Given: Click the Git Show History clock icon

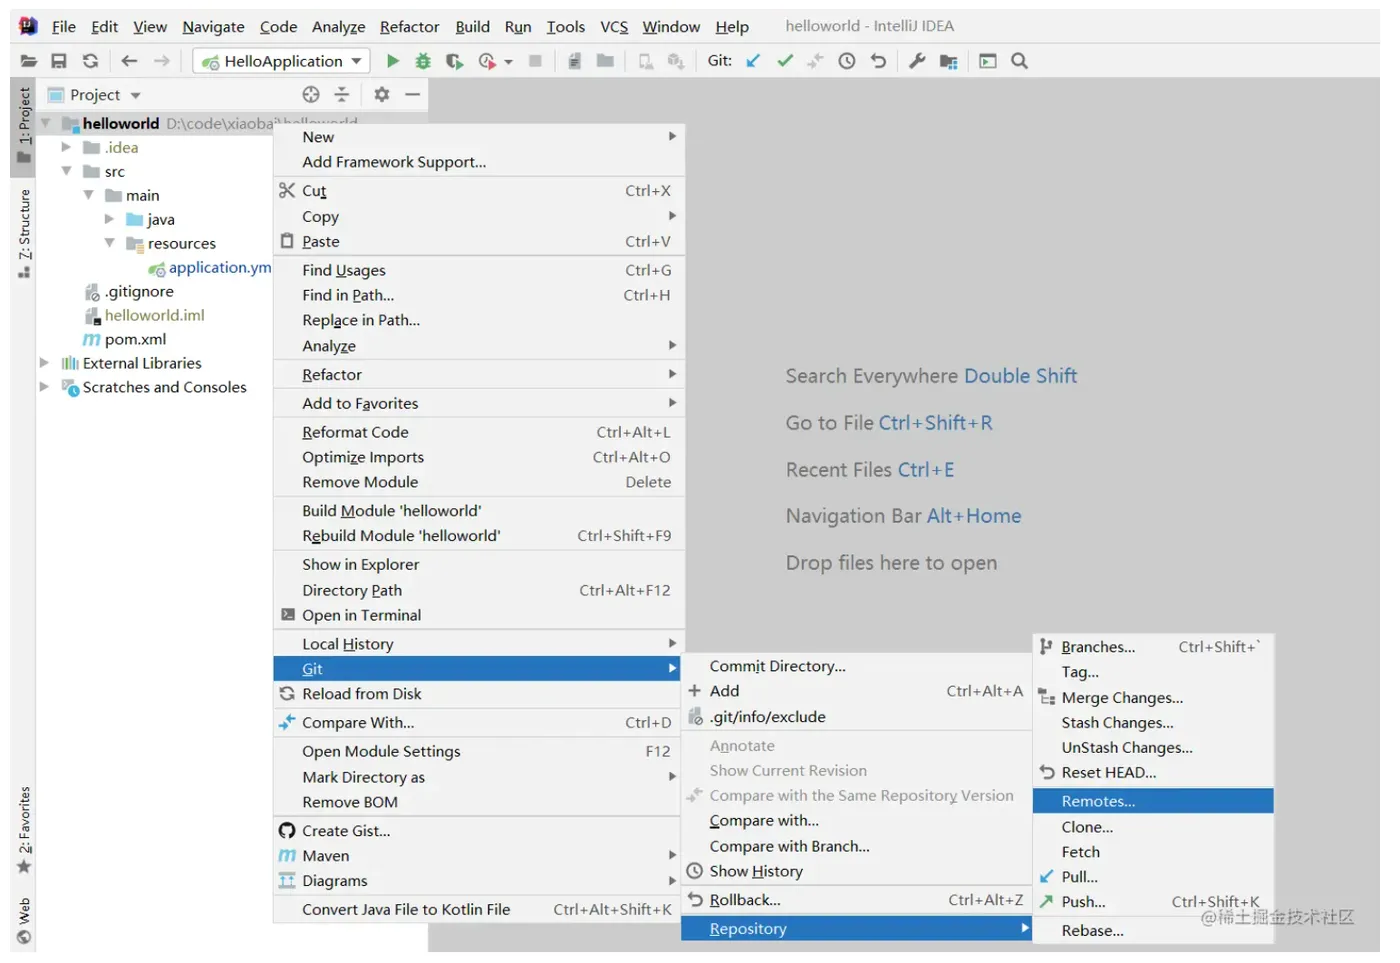Looking at the screenshot, I should coord(847,61).
